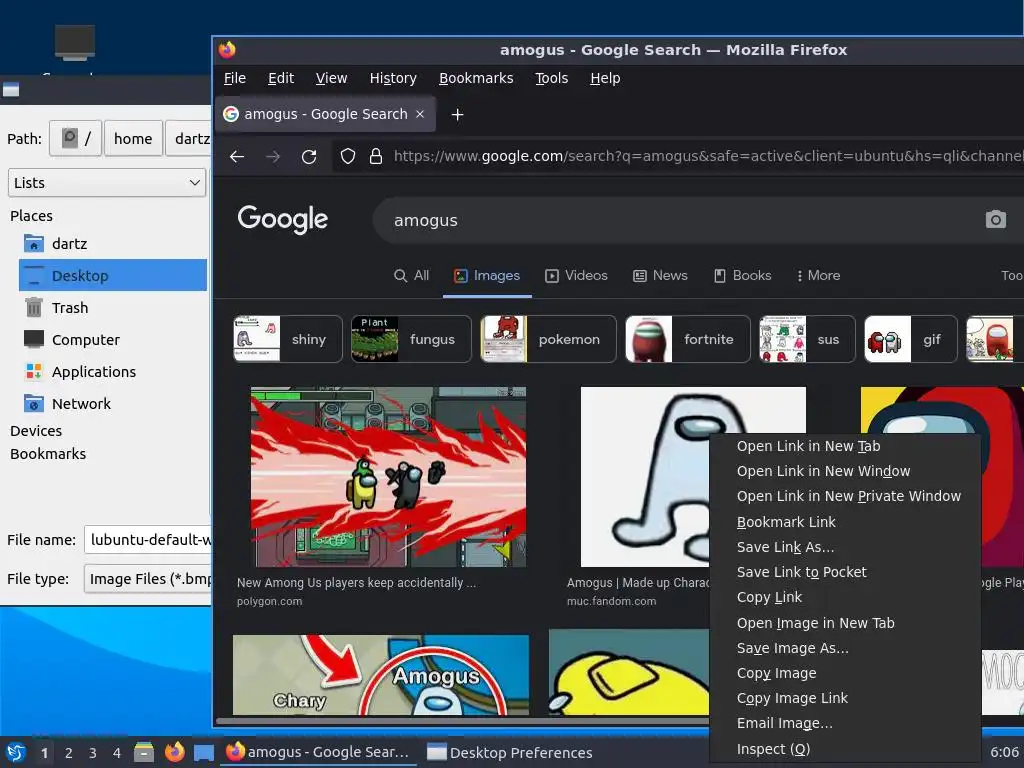The height and width of the screenshot is (768, 1024).
Task: Filter images by pokemon chip
Action: click(x=548, y=339)
